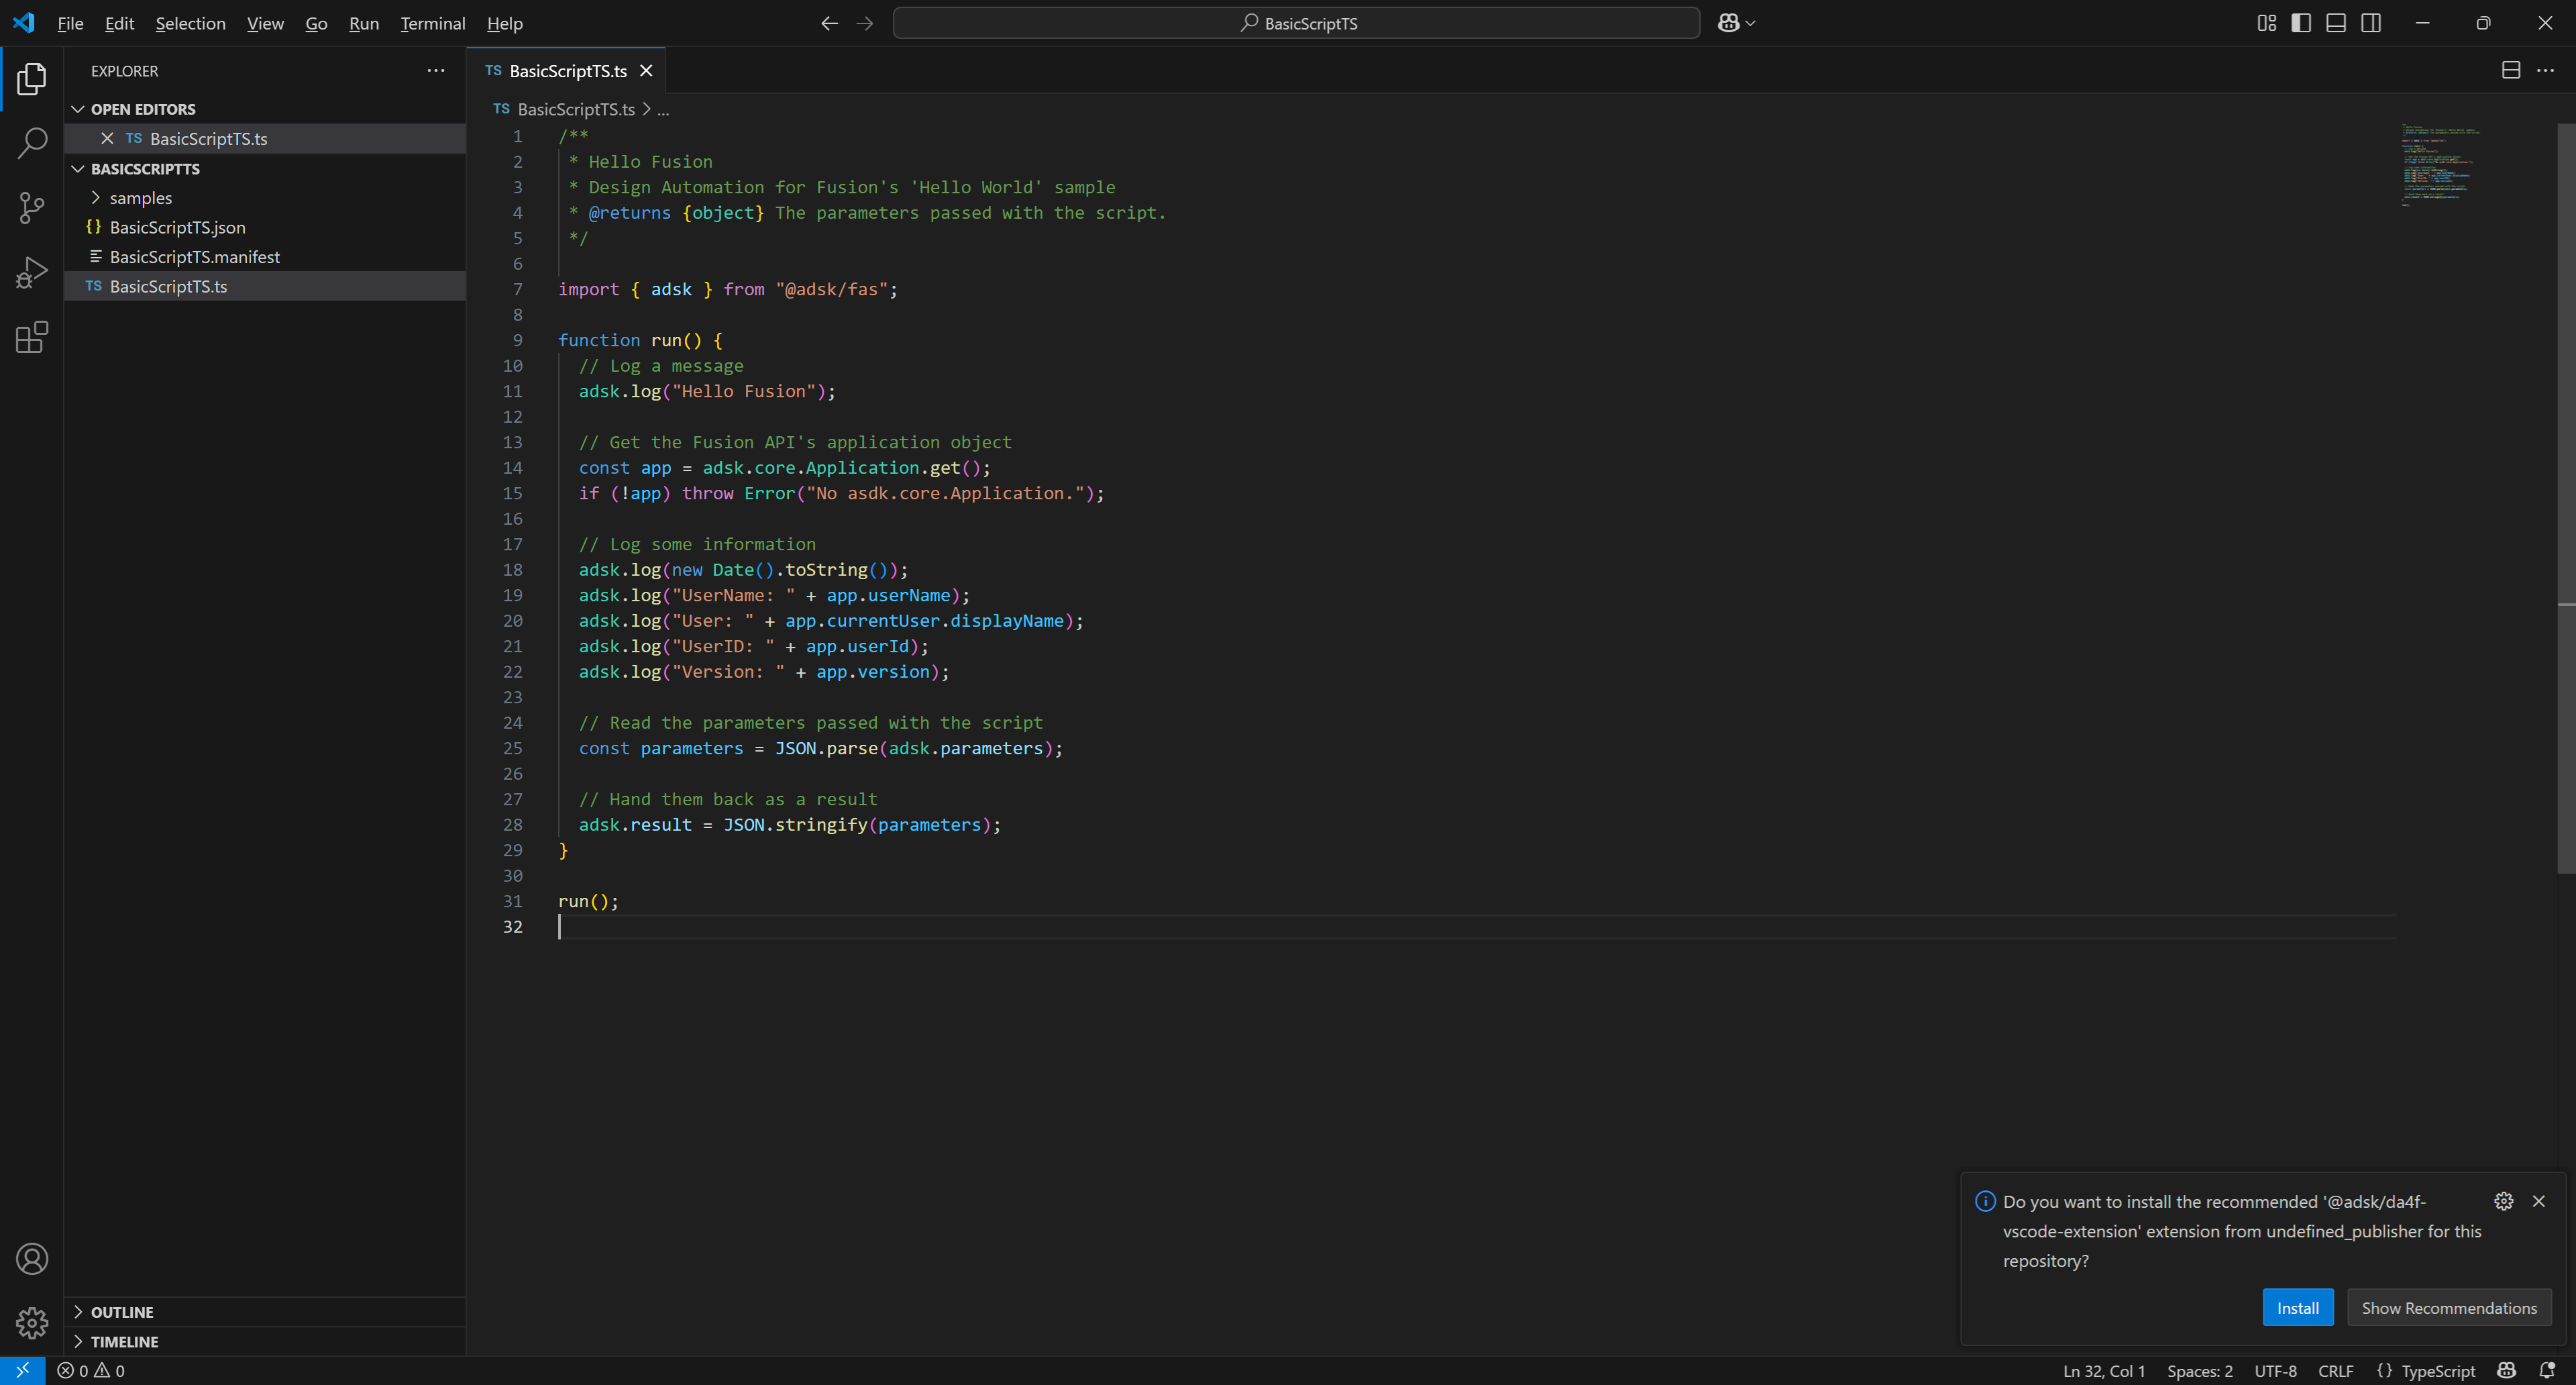Click line number 9 in the gutter
Viewport: 2576px width, 1385px height.
coord(517,340)
